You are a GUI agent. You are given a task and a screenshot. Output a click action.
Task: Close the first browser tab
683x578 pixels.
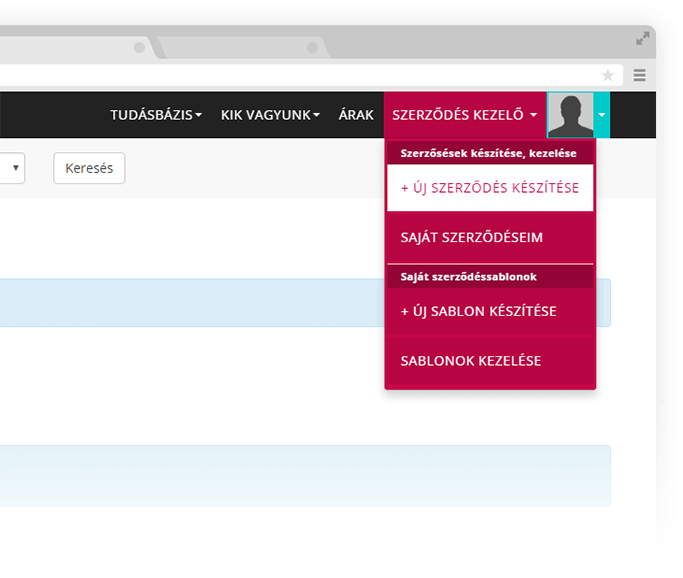(139, 47)
